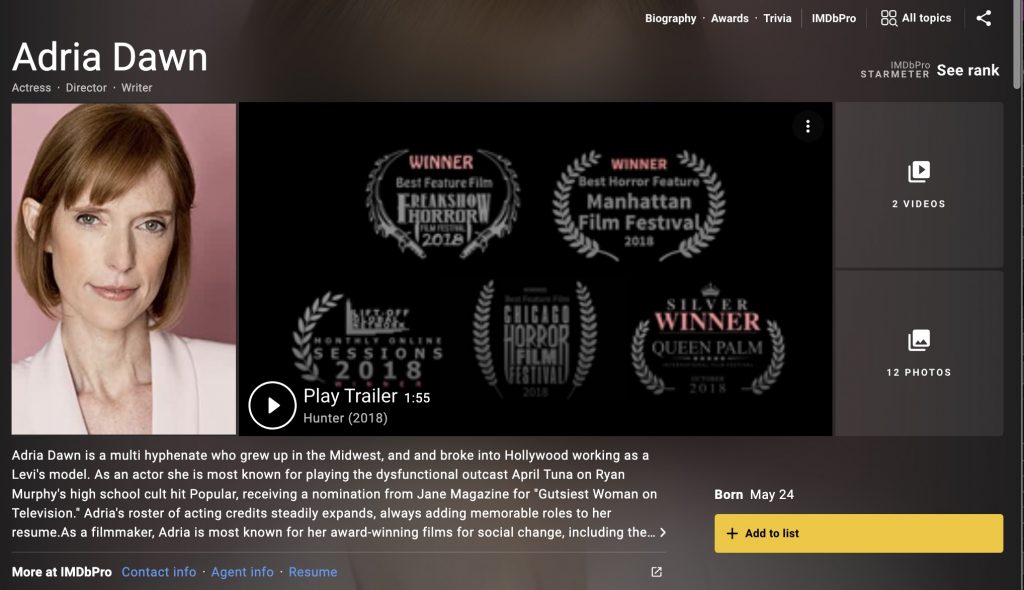This screenshot has height=590, width=1024.
Task: Click the share icon at top right
Action: click(x=984, y=18)
